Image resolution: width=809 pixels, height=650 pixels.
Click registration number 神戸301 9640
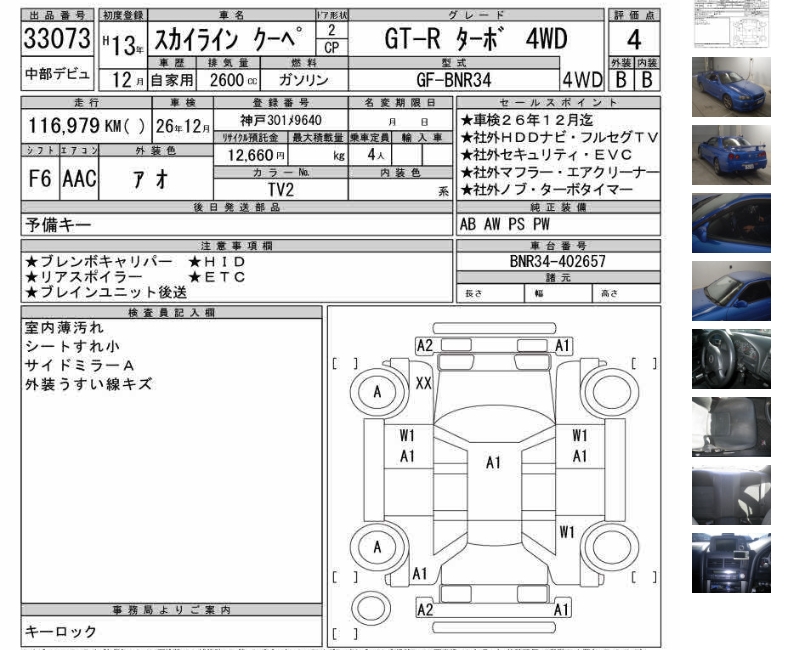click(x=281, y=120)
